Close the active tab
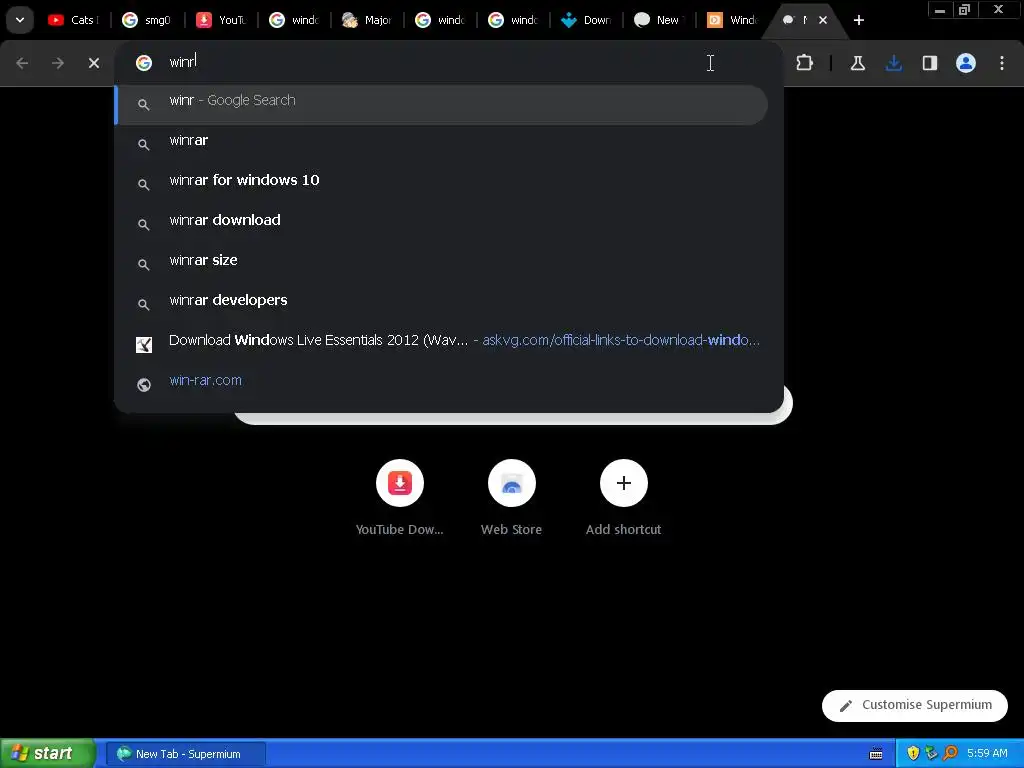 point(823,20)
